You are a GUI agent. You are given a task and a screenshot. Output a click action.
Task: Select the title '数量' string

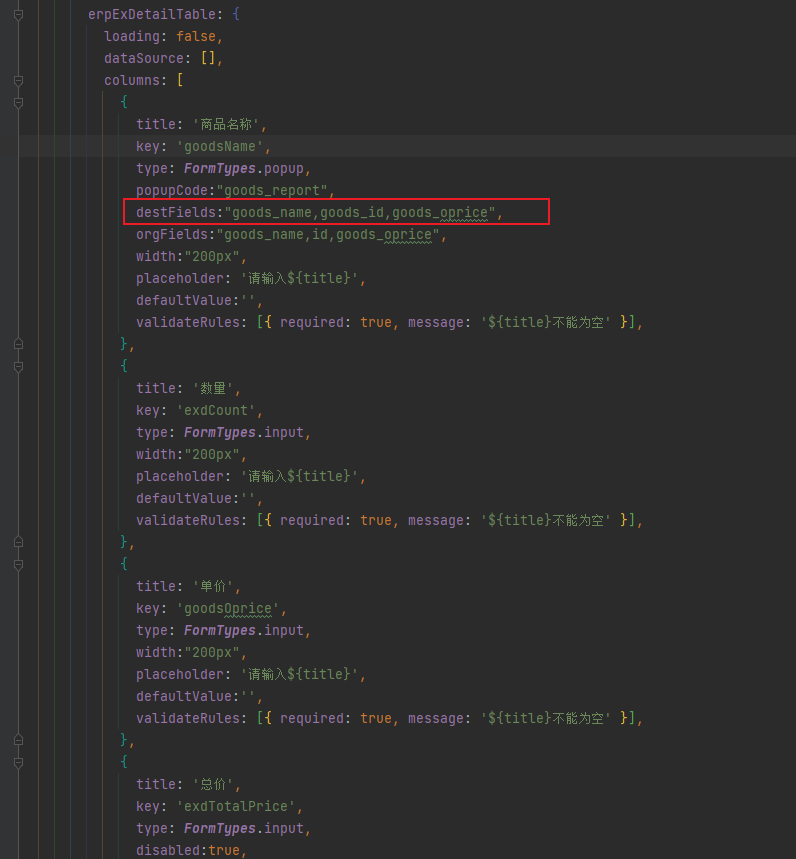[213, 388]
